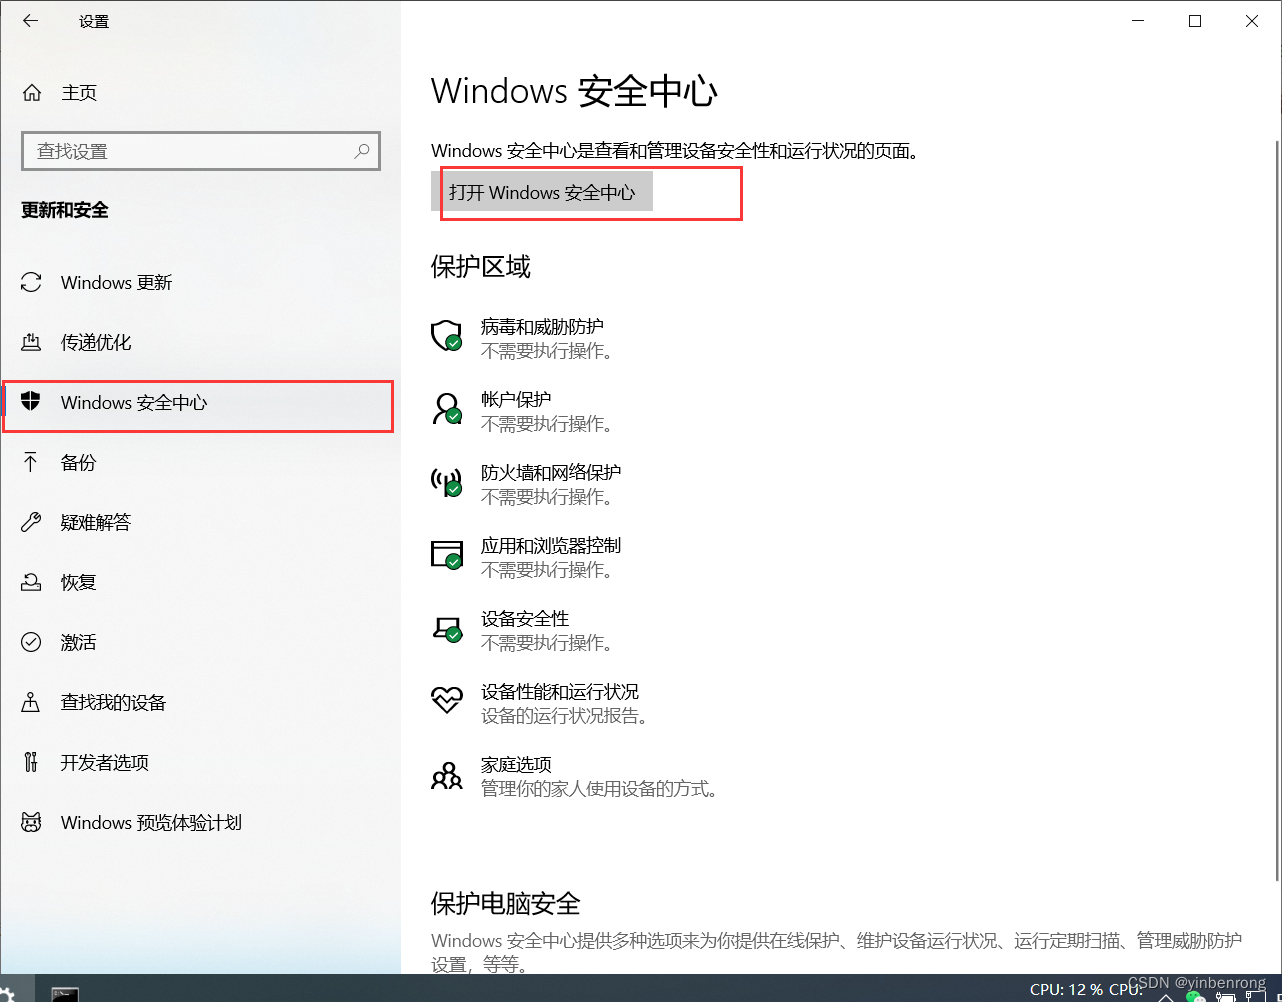Click the home icon next to 主页
Image resolution: width=1282 pixels, height=1002 pixels.
point(32,93)
